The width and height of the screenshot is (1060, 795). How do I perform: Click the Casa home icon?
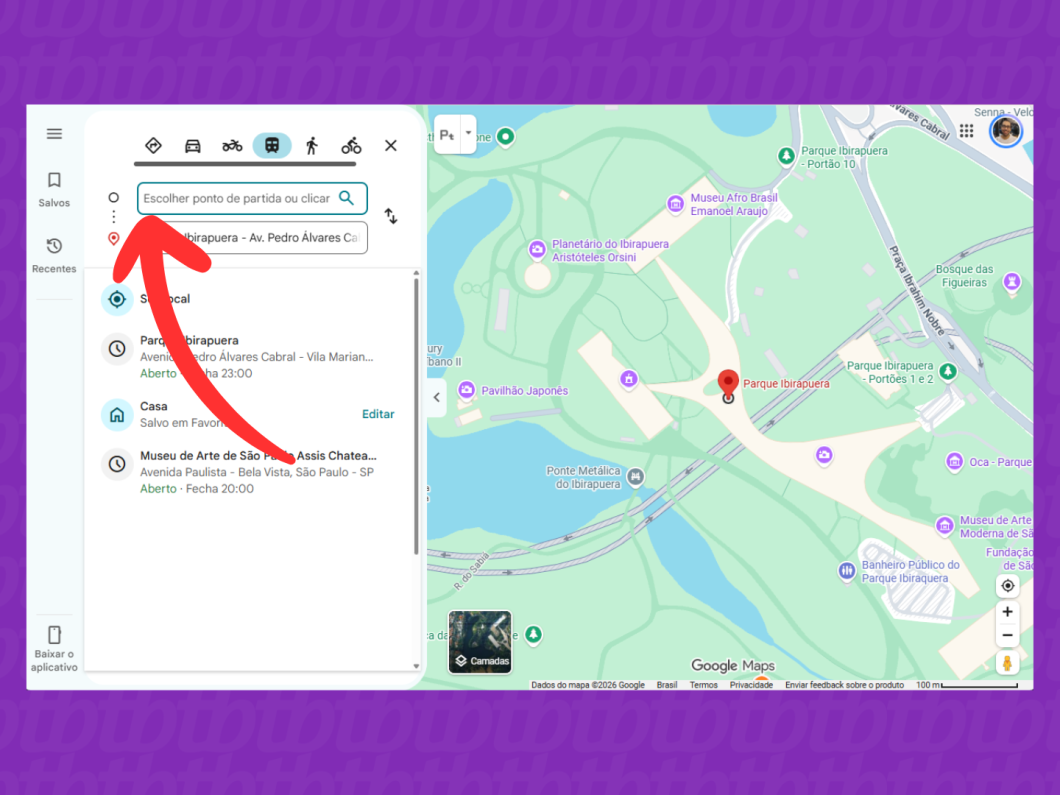coord(117,414)
